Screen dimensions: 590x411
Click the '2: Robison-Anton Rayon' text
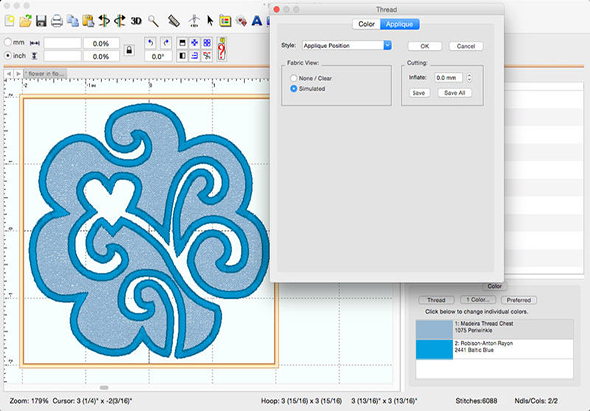[x=484, y=343]
